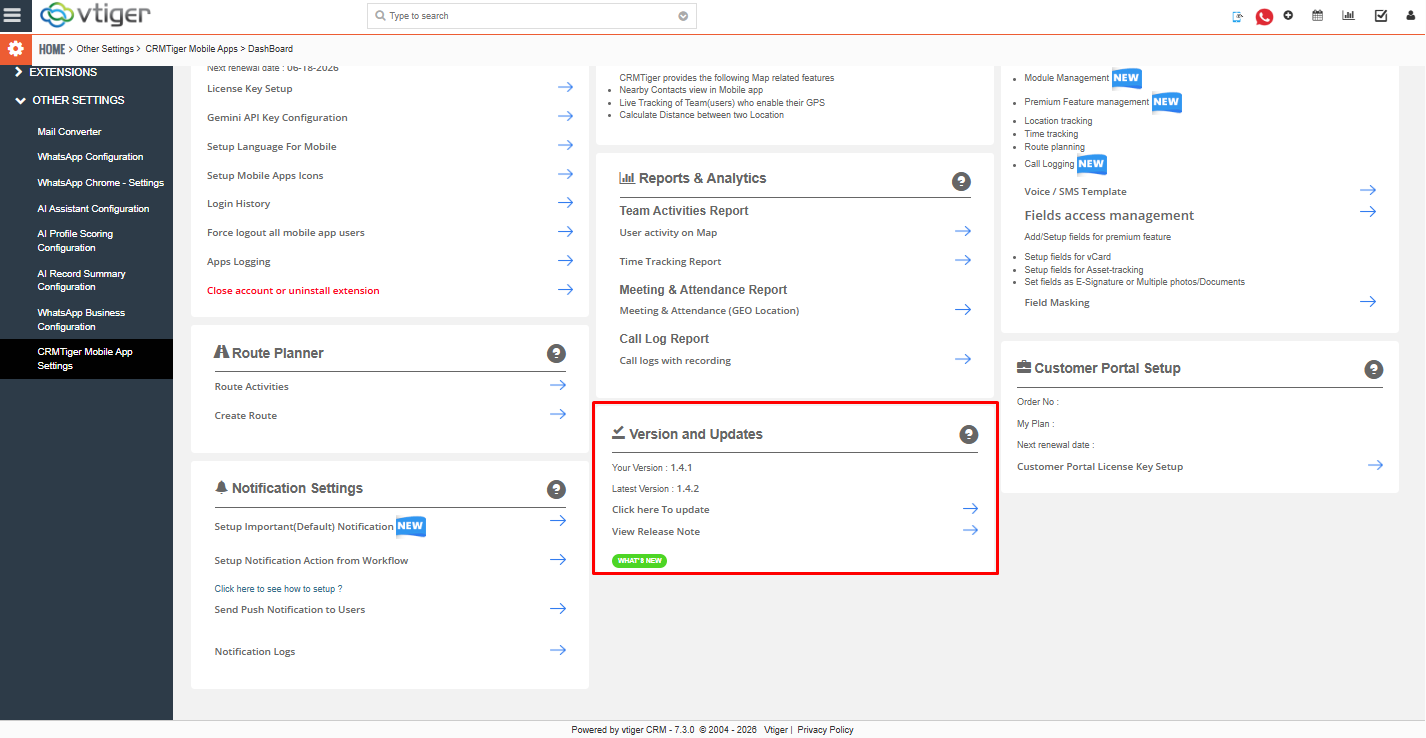Image resolution: width=1426 pixels, height=738 pixels.
Task: Click the red phone call icon
Action: (1264, 16)
